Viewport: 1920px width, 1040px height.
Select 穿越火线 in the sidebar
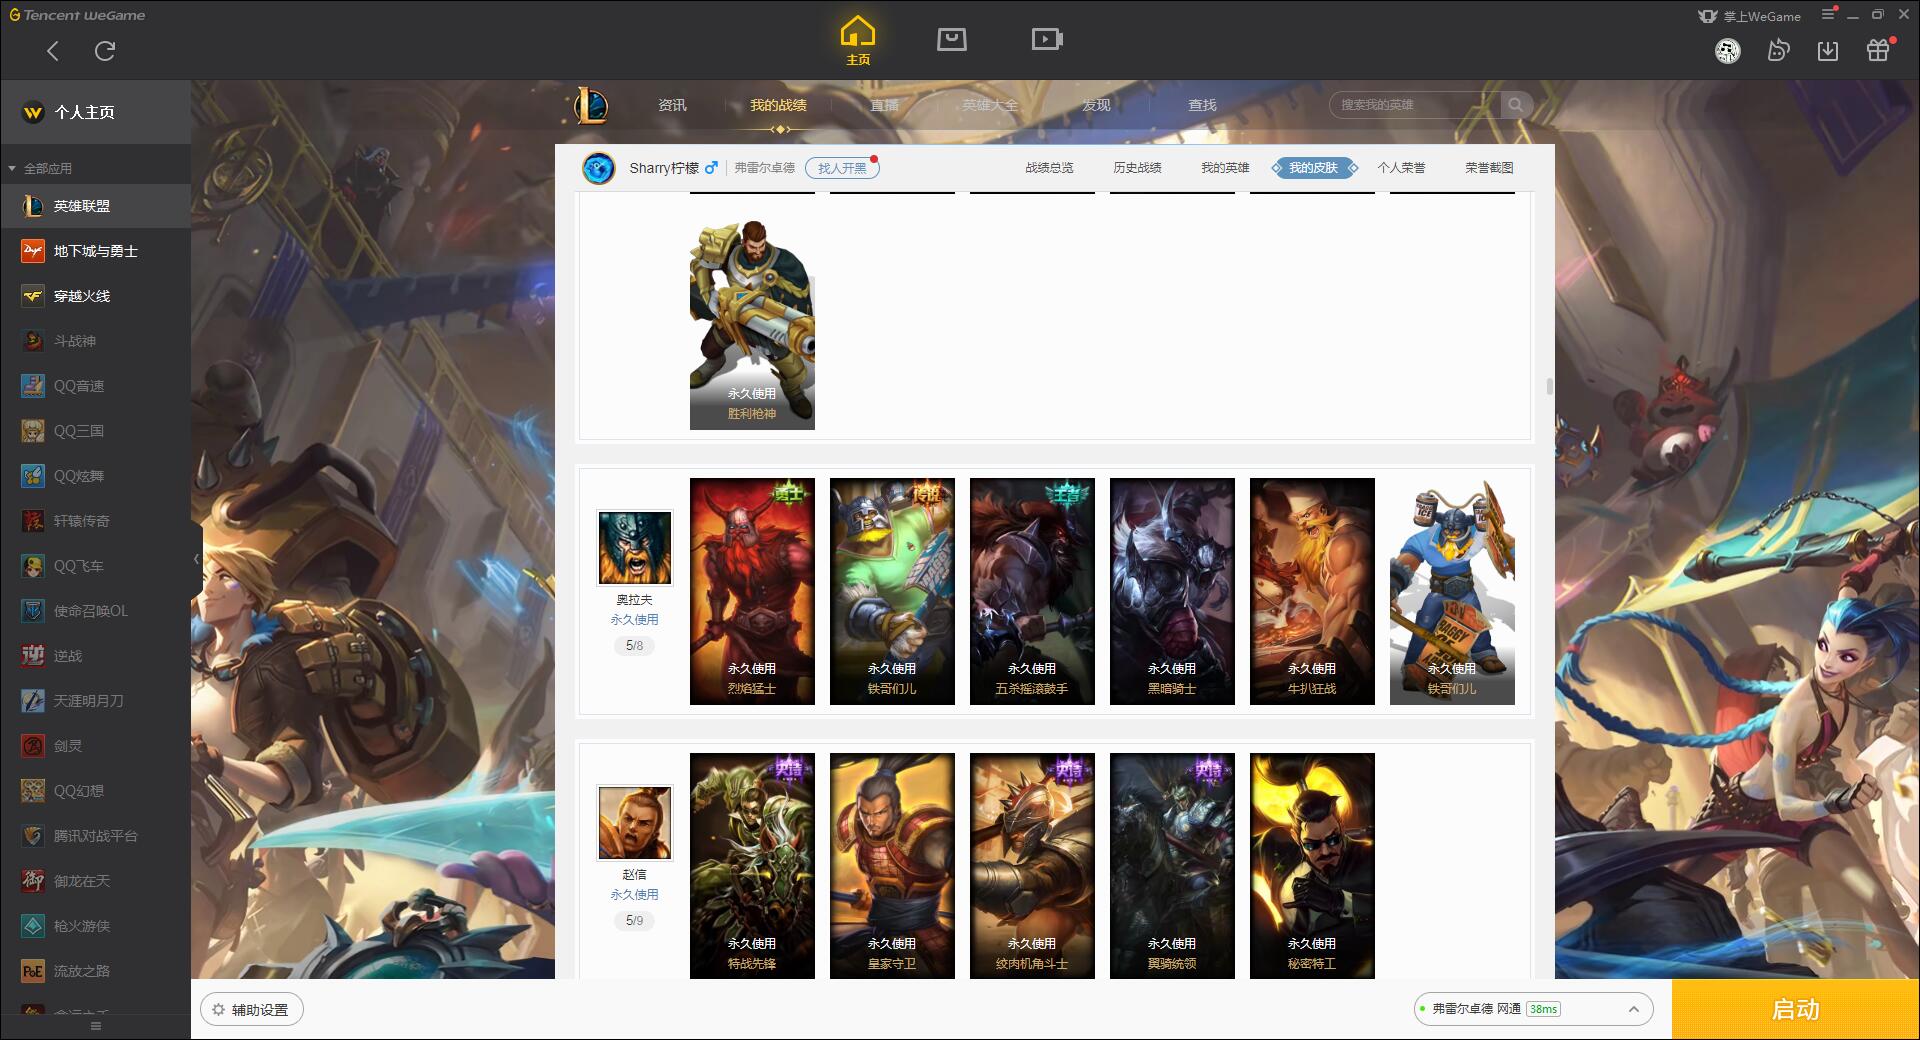(x=95, y=296)
